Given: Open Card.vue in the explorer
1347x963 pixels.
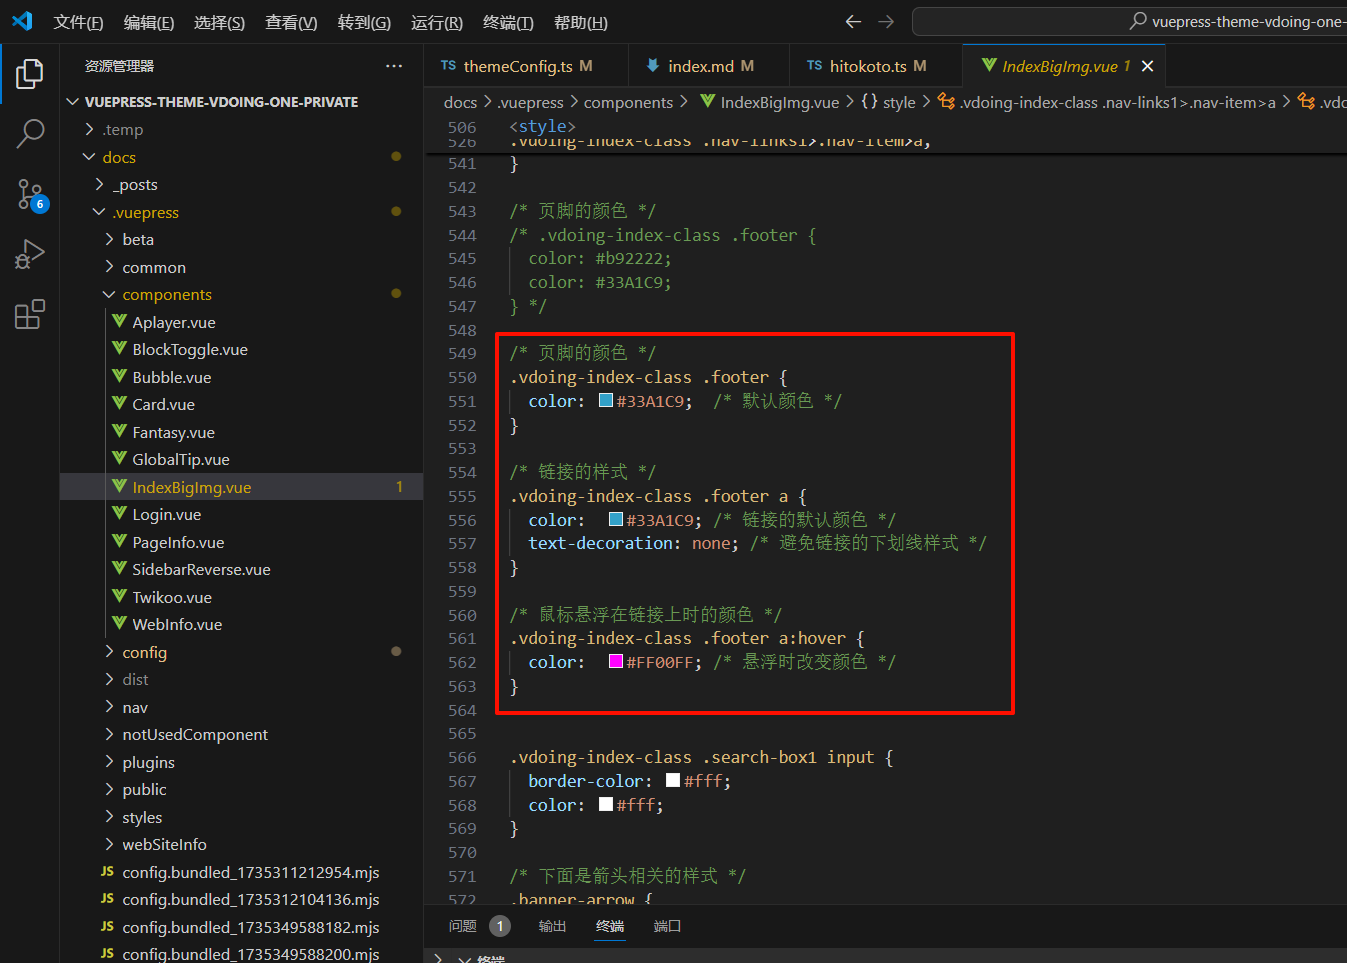Looking at the screenshot, I should point(241,404).
